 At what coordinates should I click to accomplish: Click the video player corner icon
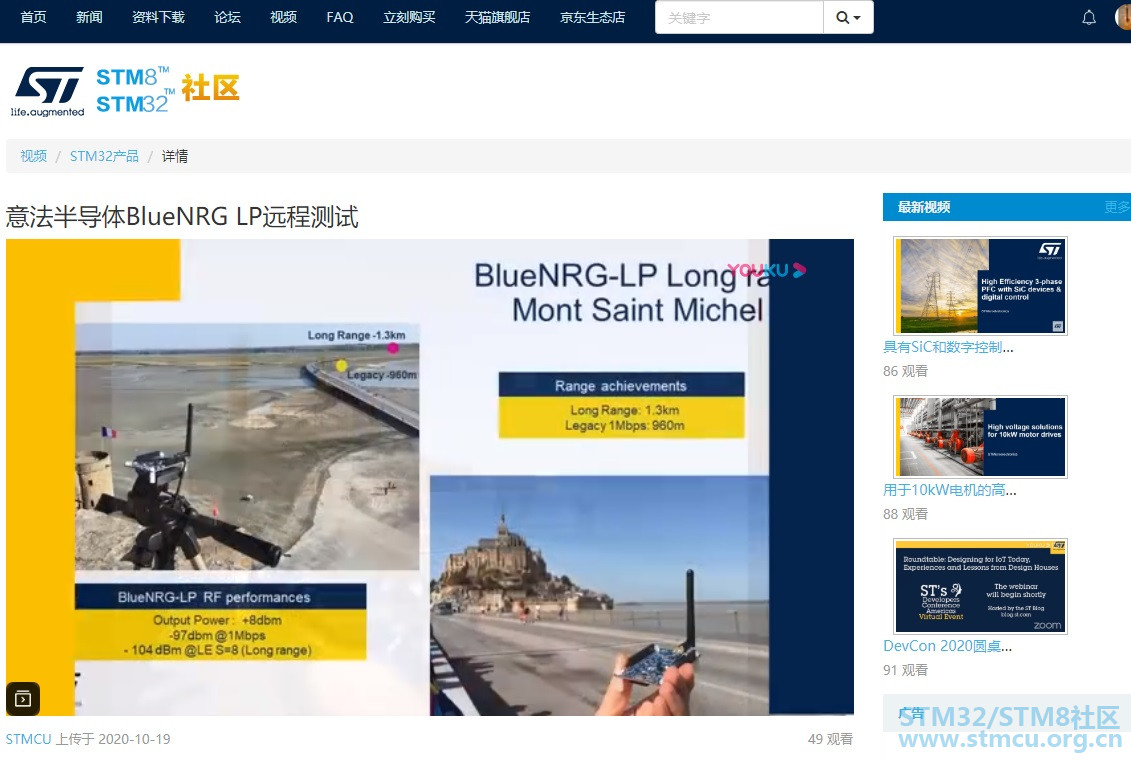tap(23, 698)
